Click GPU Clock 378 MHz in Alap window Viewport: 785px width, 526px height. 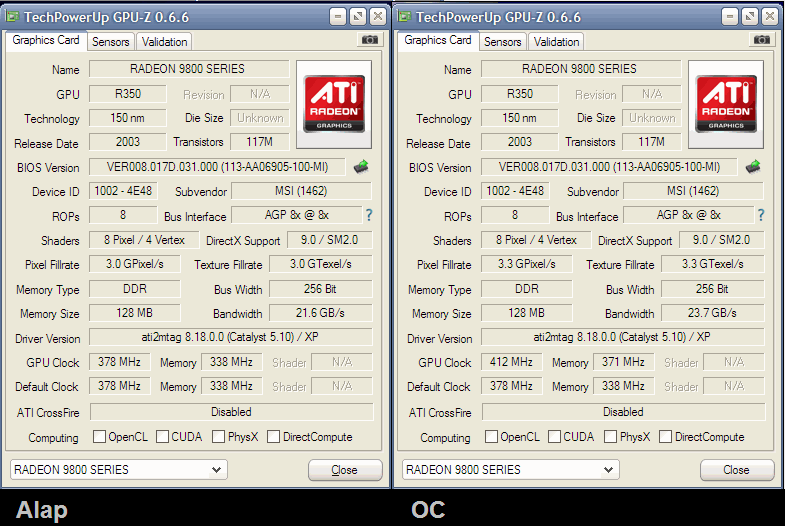tap(119, 361)
